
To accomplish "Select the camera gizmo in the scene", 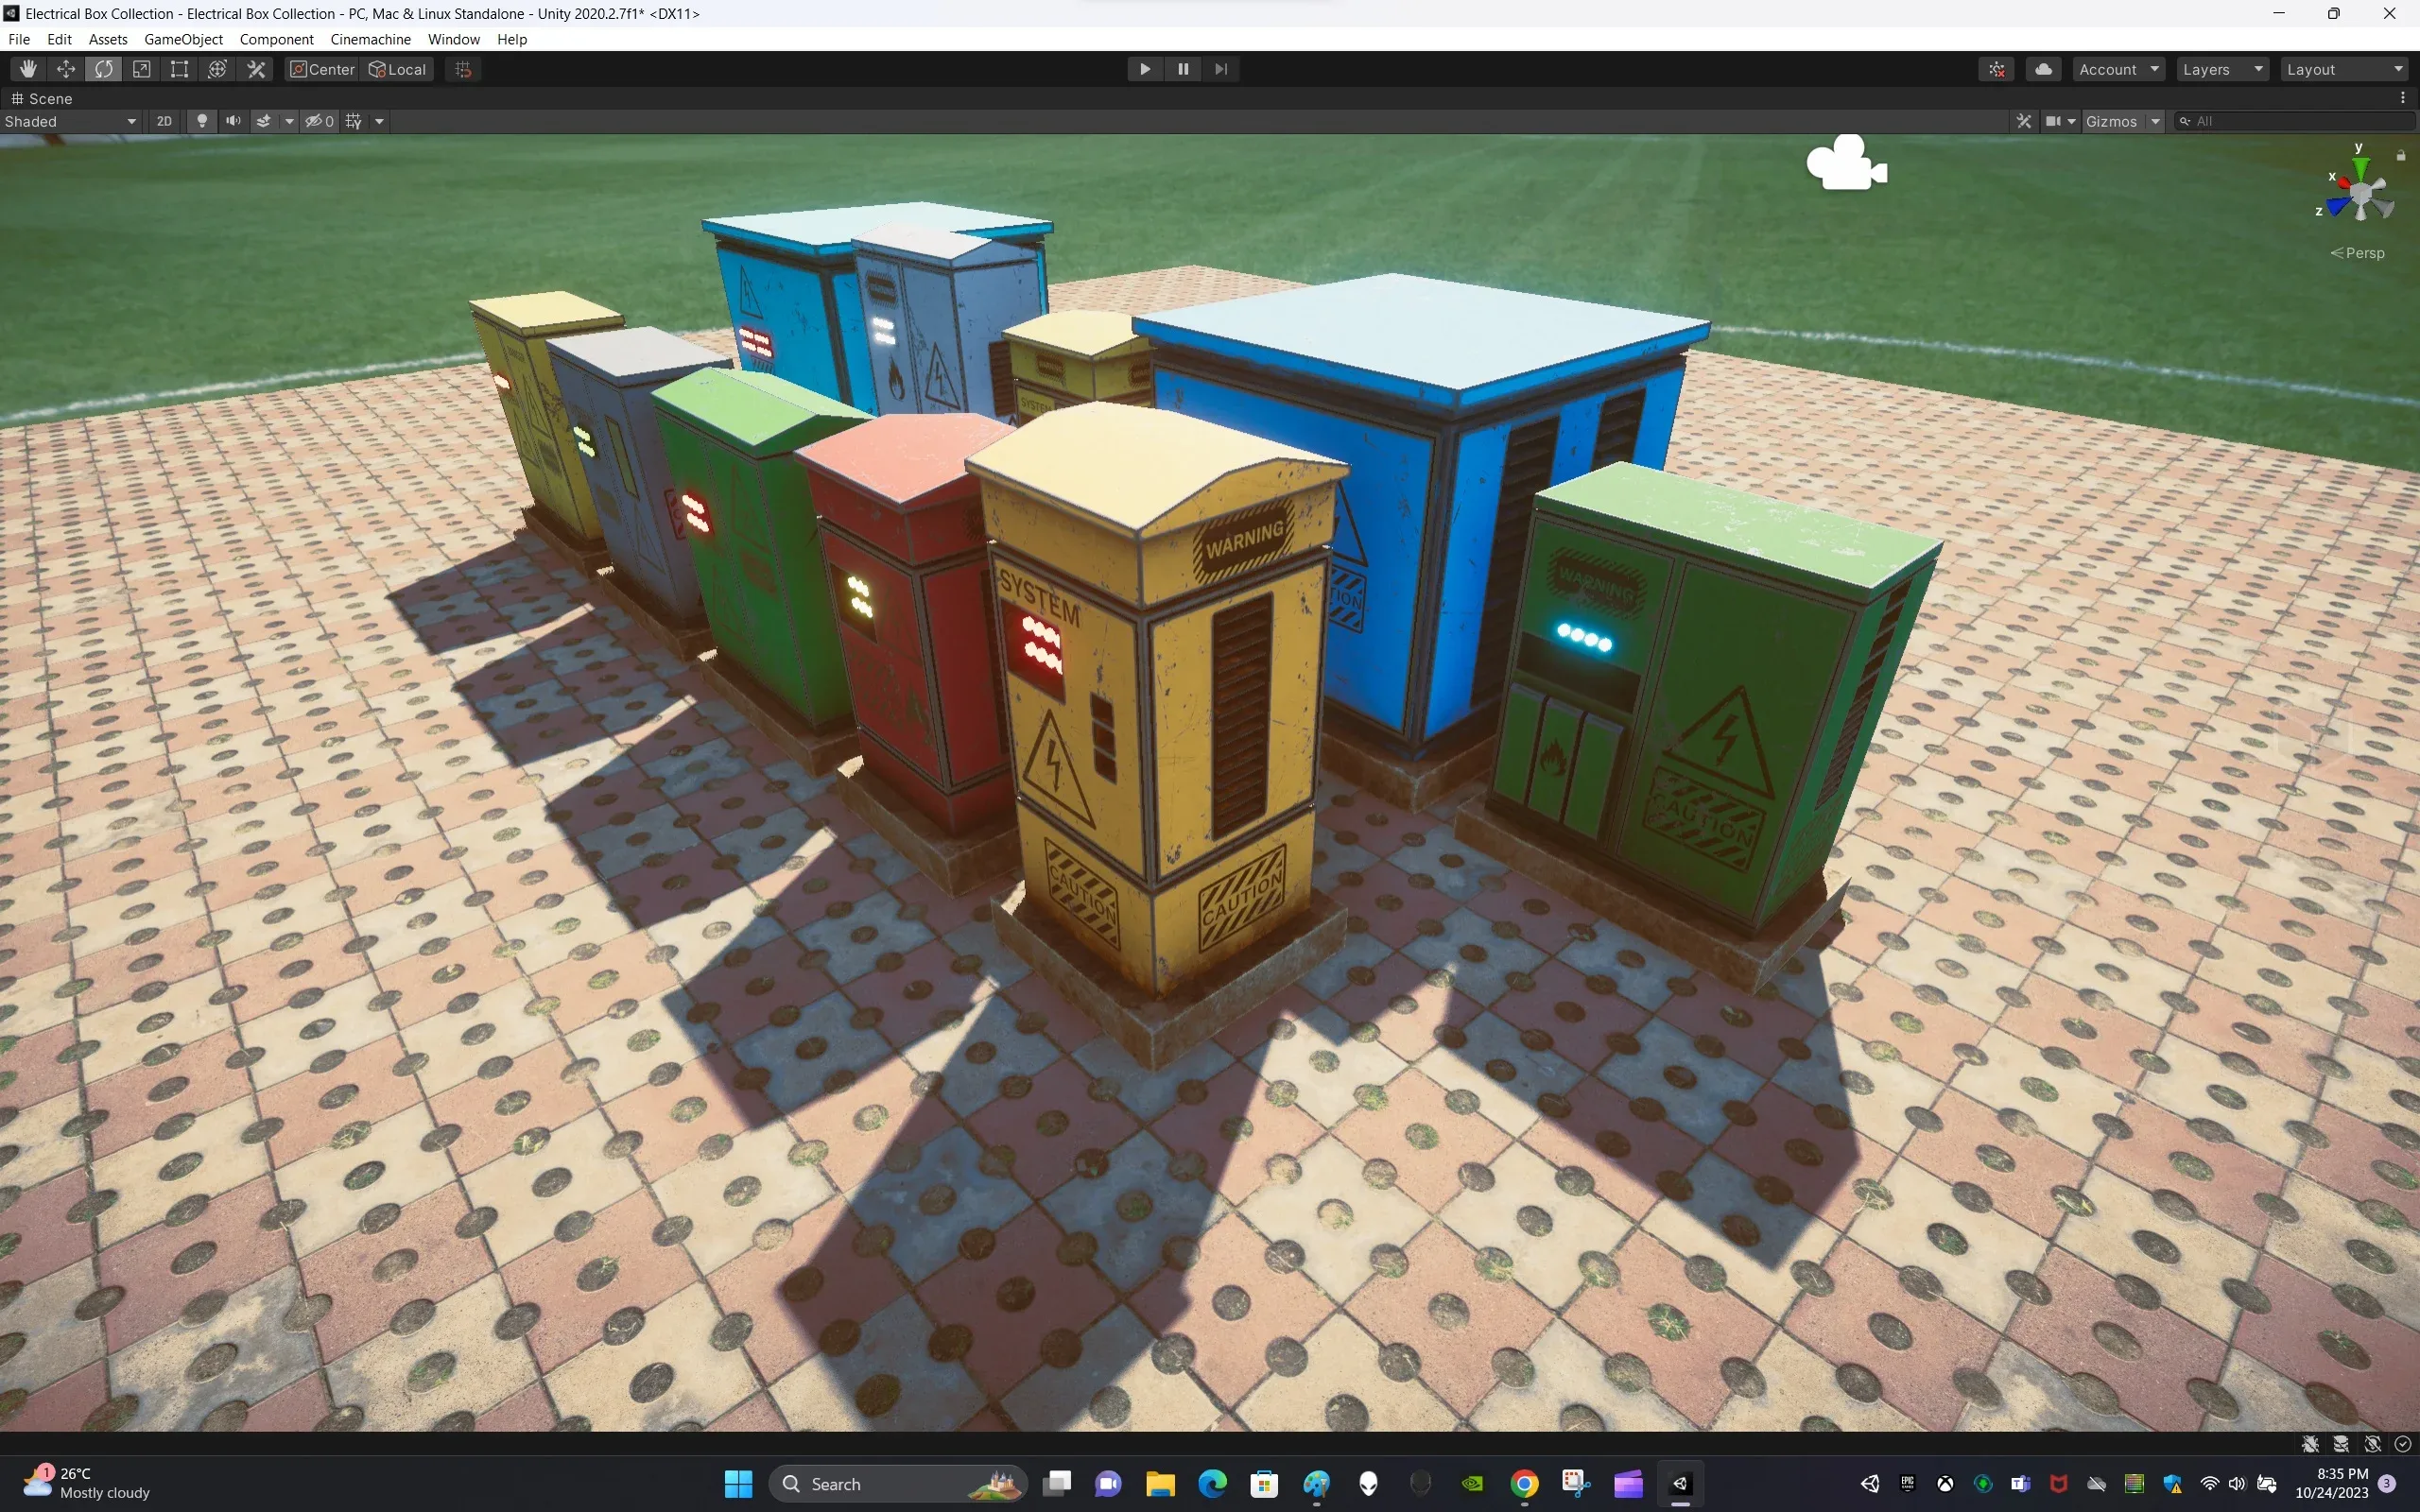I will tap(1846, 163).
